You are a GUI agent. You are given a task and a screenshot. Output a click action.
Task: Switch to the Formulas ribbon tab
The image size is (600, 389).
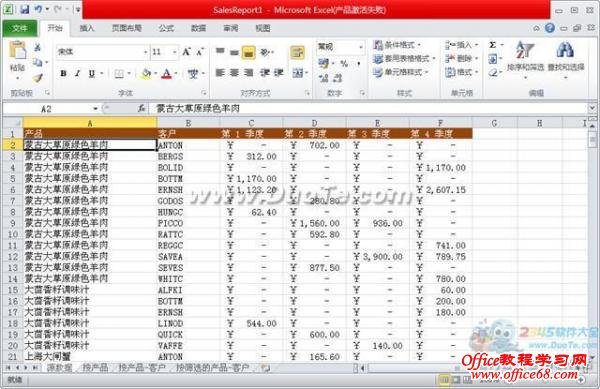coord(166,28)
